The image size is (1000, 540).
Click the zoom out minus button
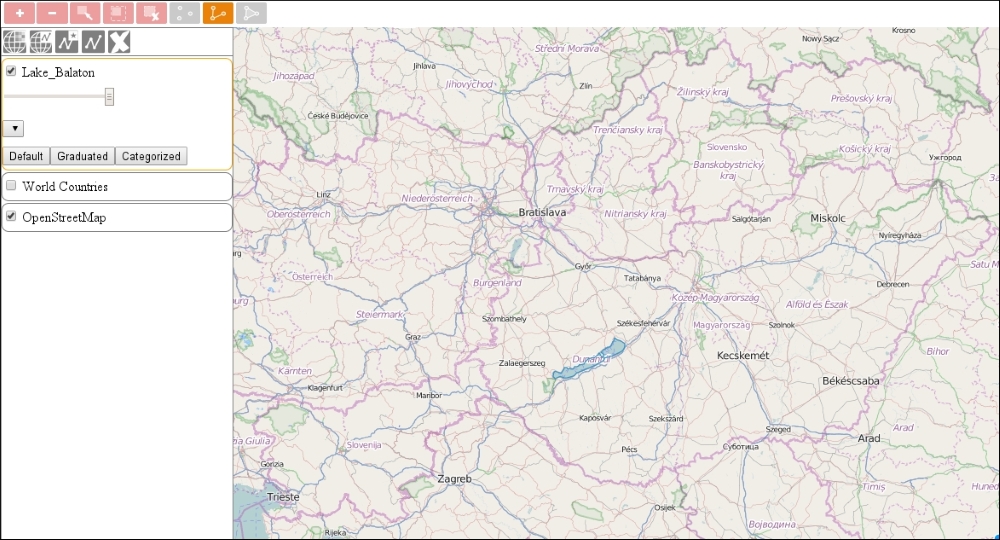(52, 13)
